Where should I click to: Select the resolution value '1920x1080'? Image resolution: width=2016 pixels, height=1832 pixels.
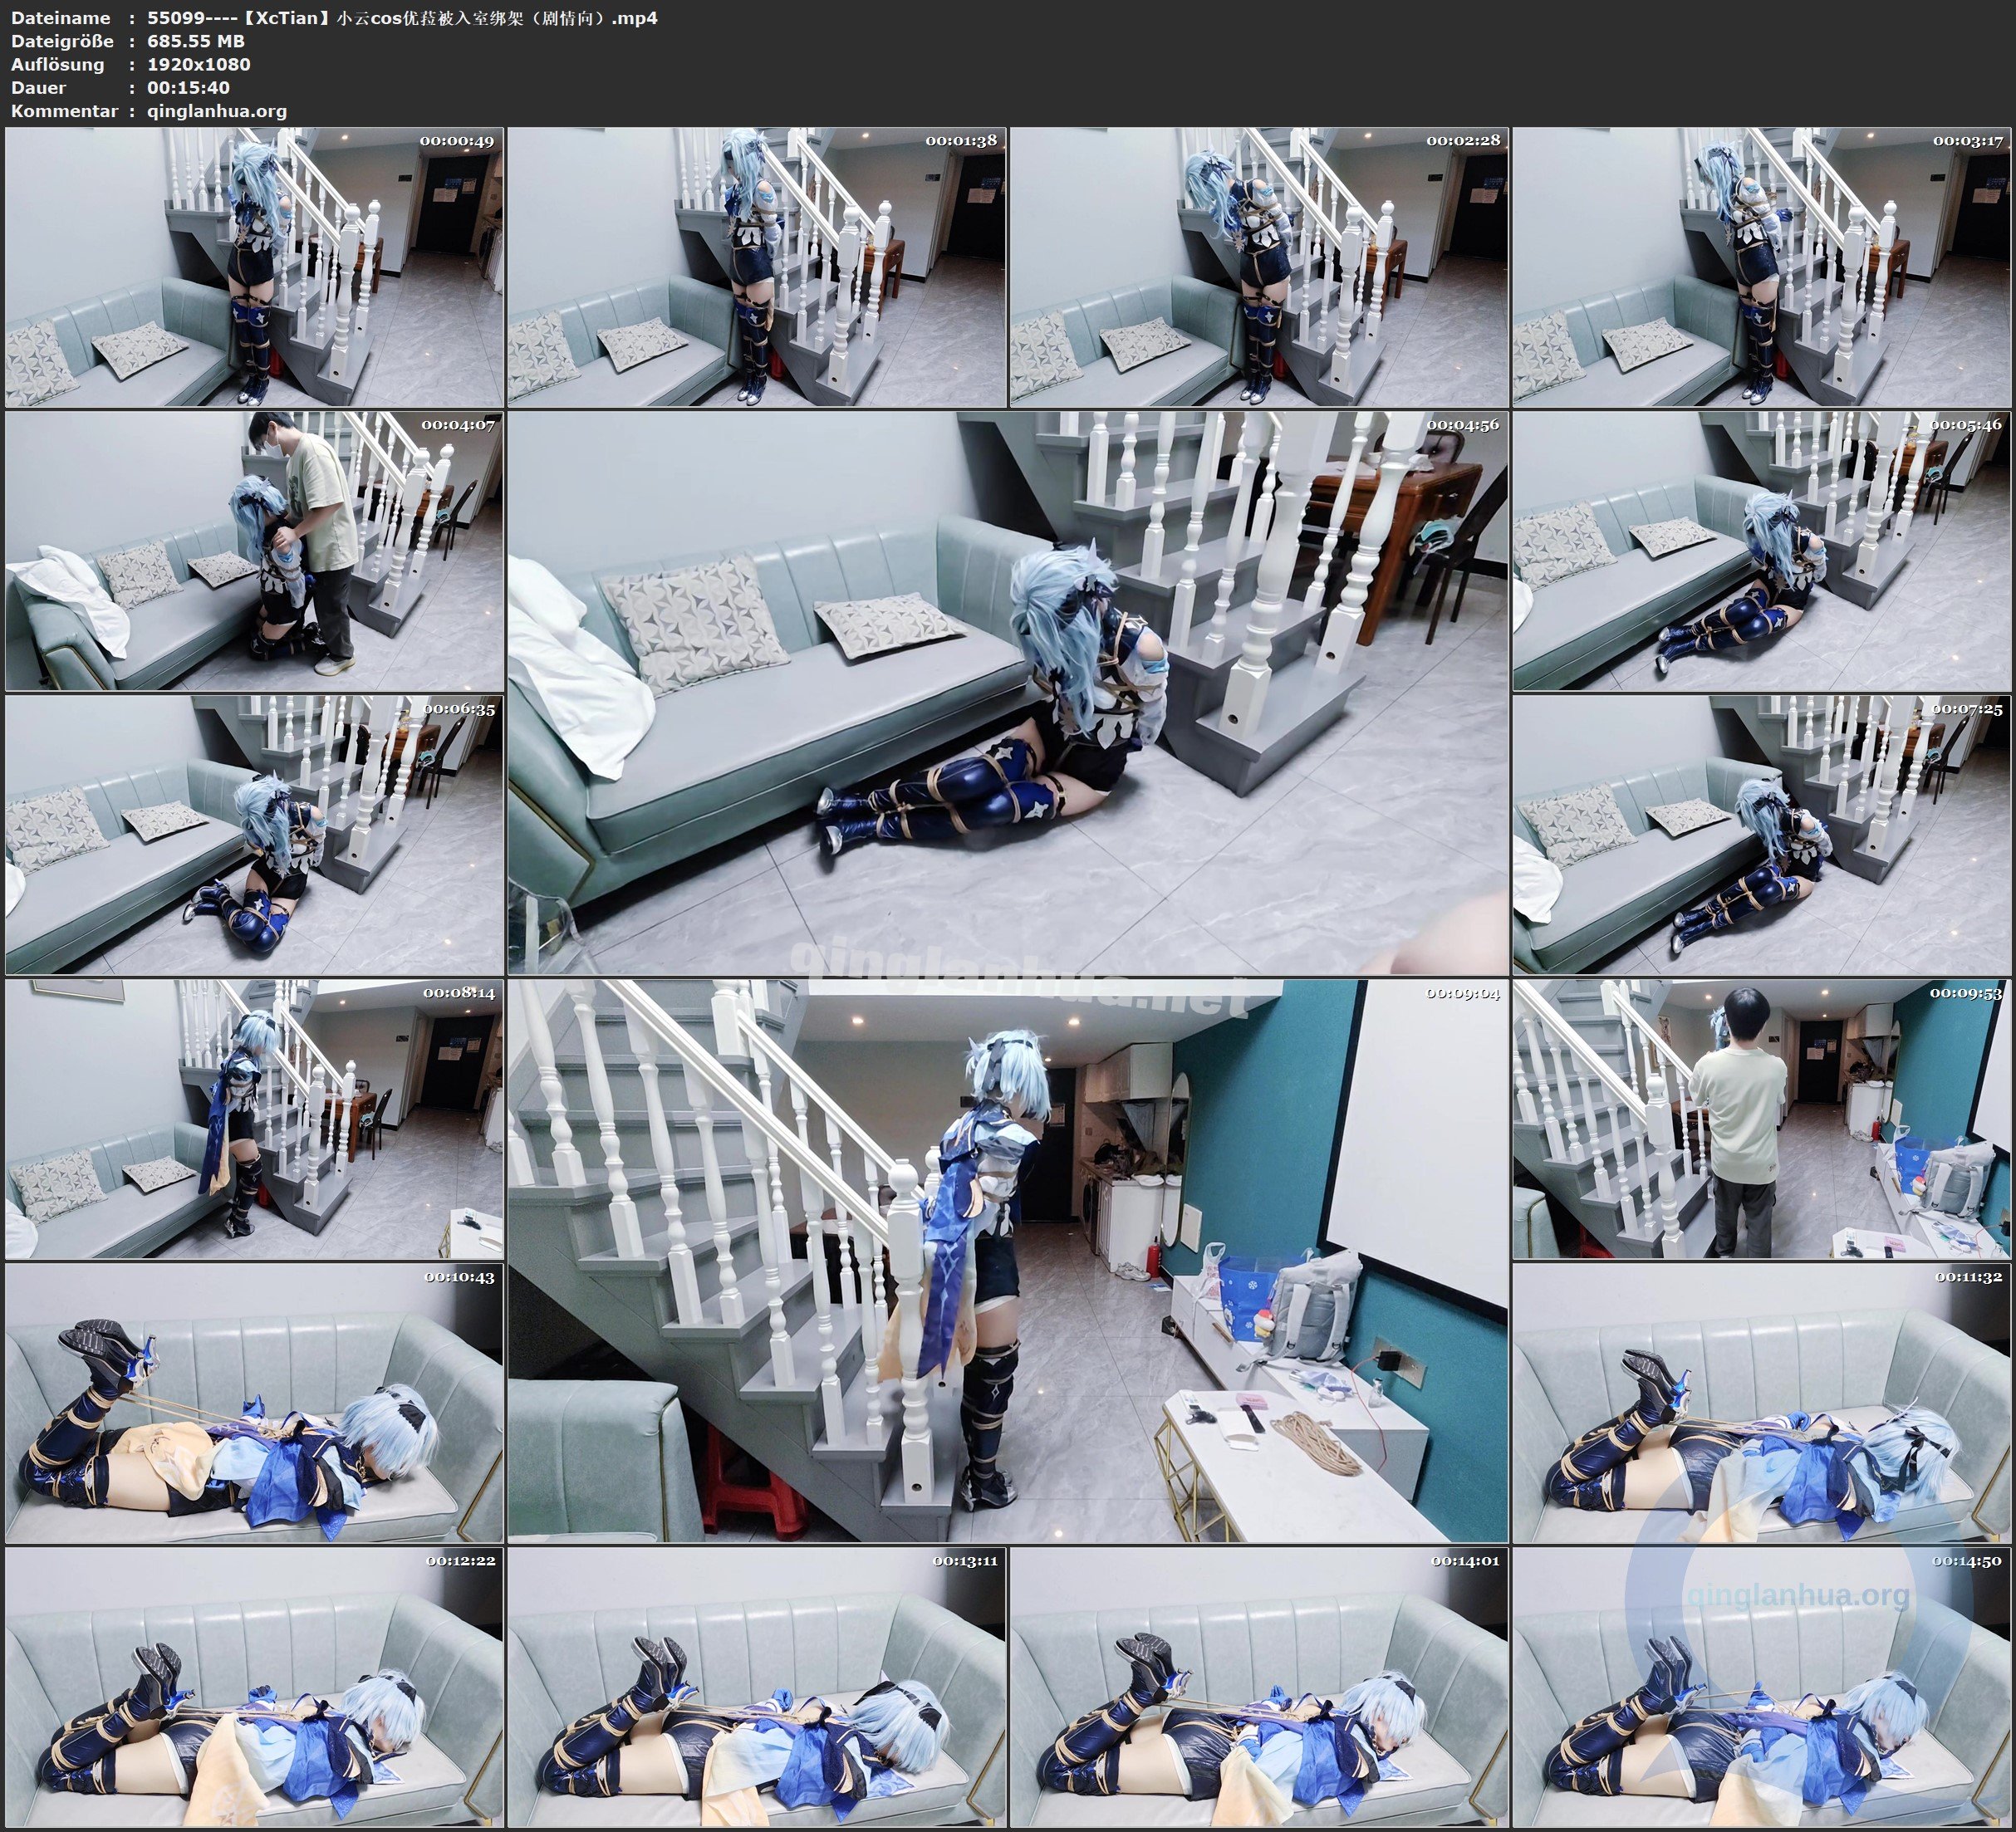click(198, 64)
